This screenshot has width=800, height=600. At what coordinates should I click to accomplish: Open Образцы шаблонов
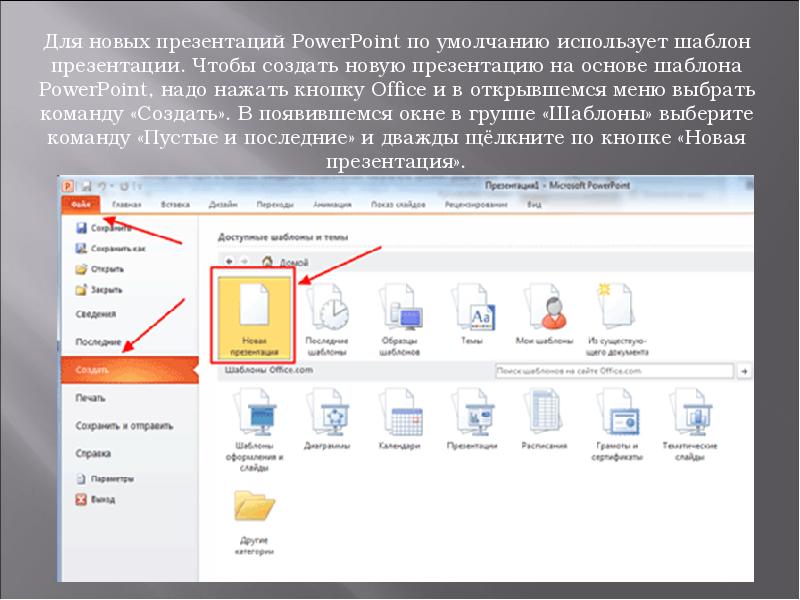(399, 319)
